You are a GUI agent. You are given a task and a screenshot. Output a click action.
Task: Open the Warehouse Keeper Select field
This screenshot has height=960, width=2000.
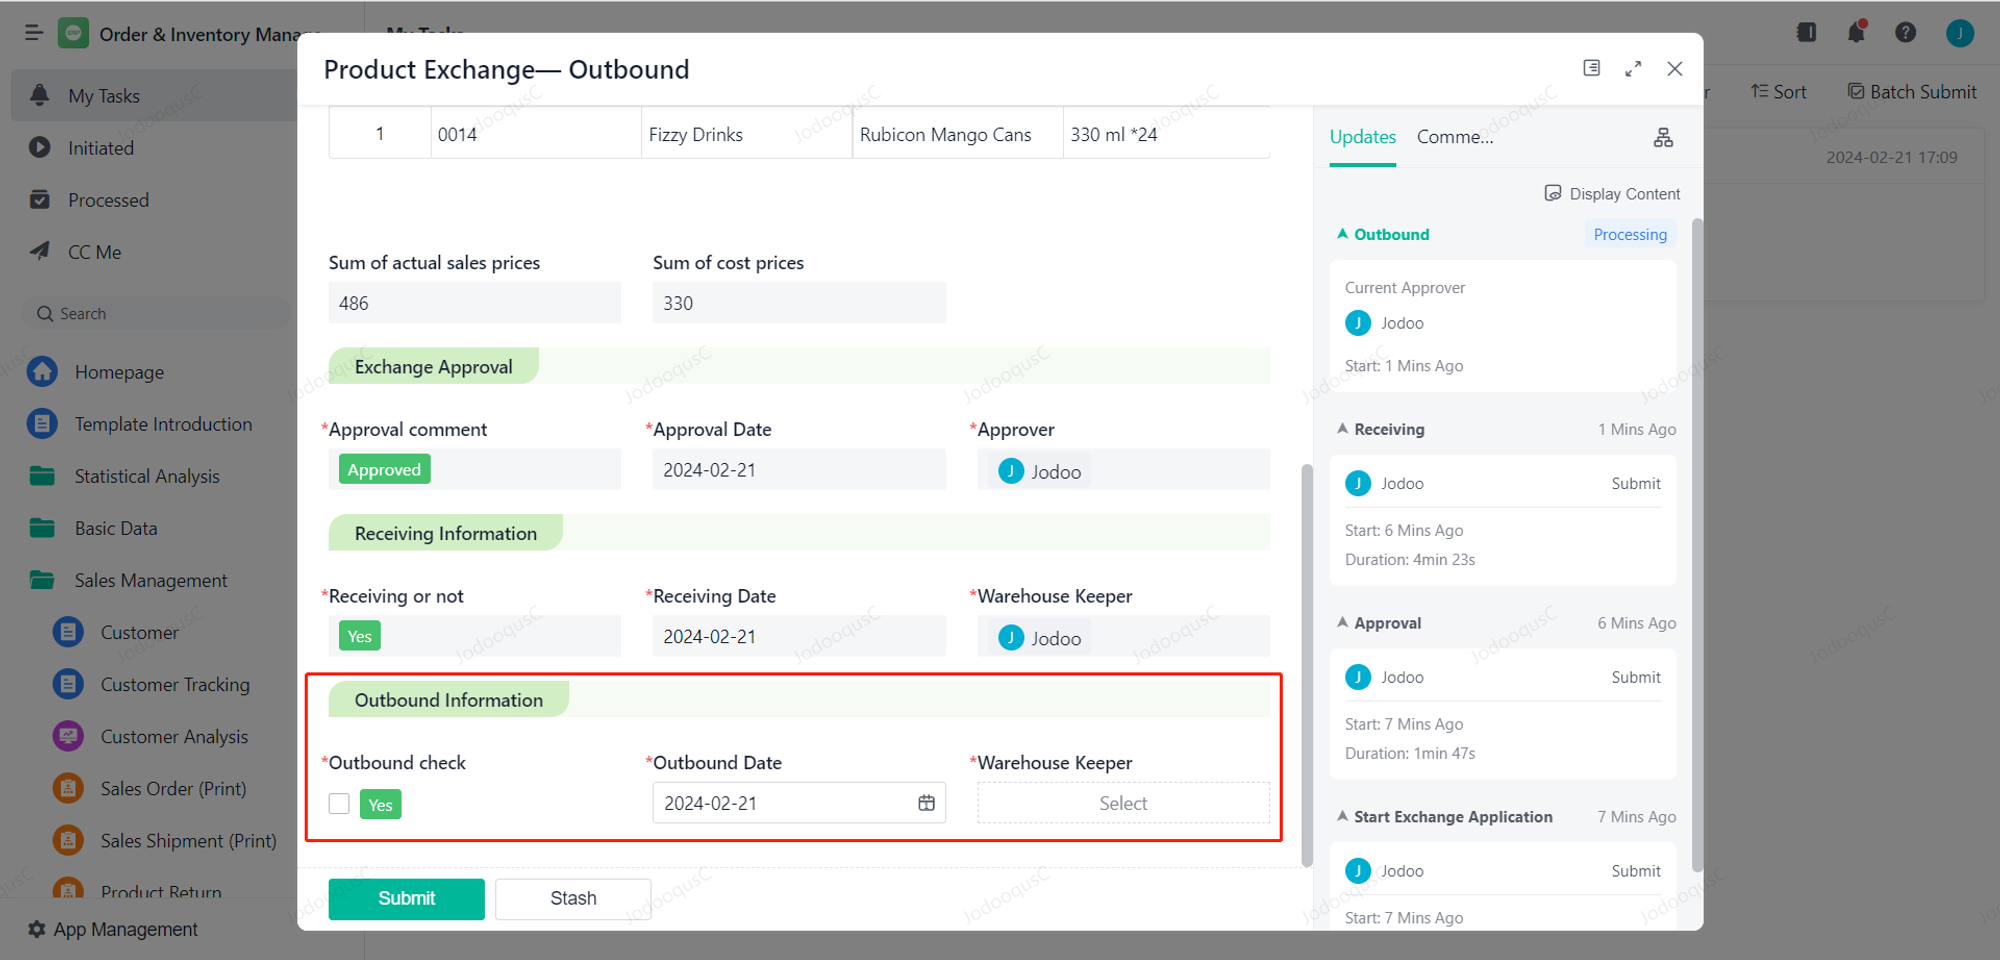[1122, 803]
